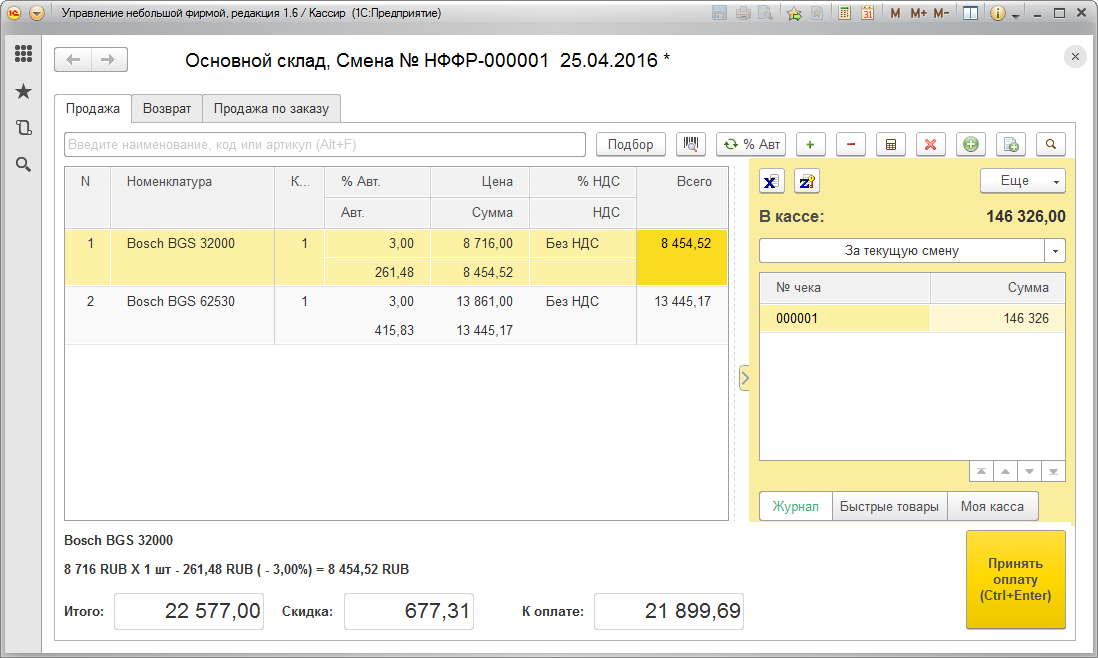
Task: Click the Подбор button
Action: tap(630, 144)
